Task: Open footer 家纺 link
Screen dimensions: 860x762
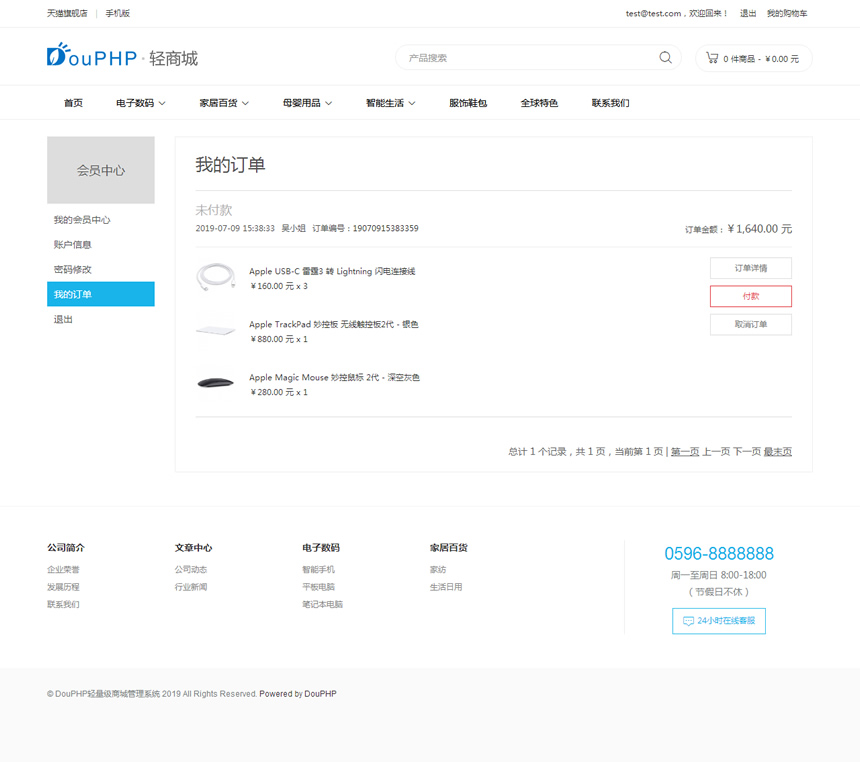Action: coord(438,569)
